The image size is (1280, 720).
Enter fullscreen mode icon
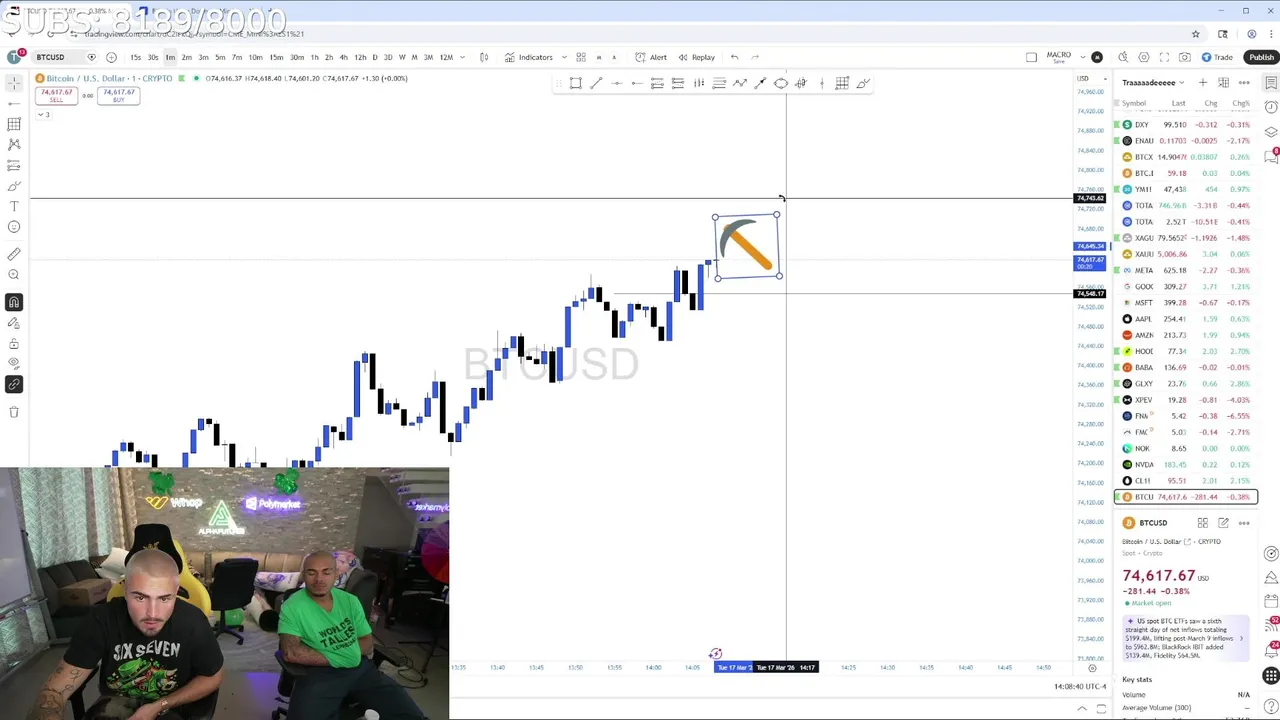[1165, 57]
